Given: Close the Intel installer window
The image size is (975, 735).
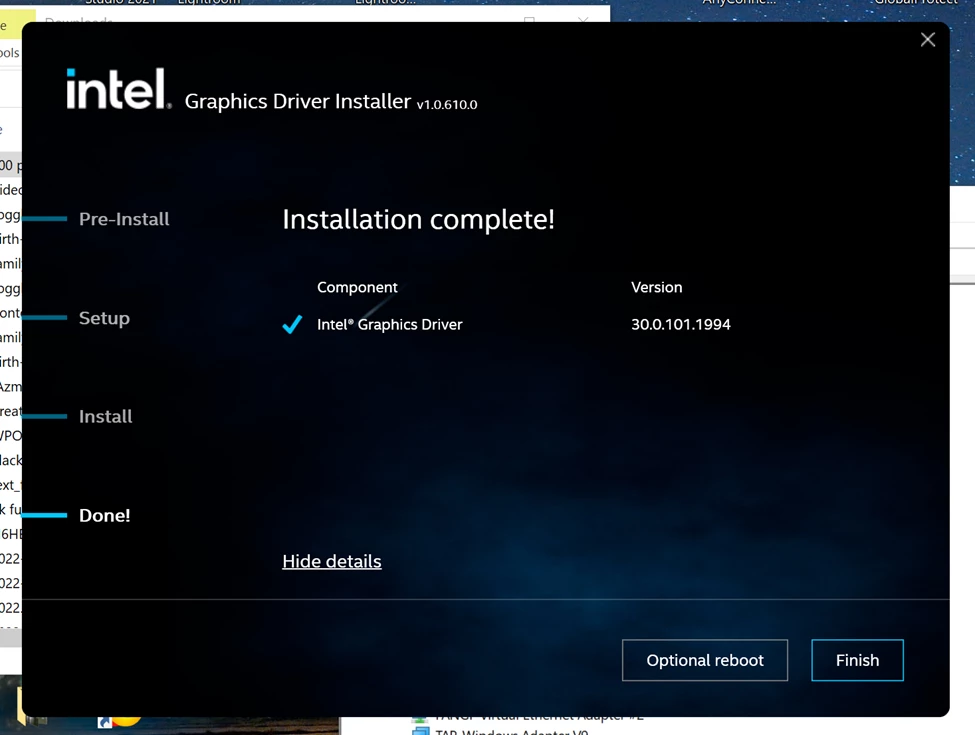Looking at the screenshot, I should tap(927, 40).
